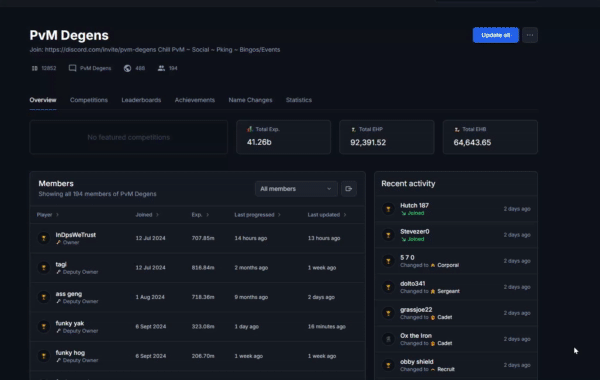The width and height of the screenshot is (600, 380).
Task: Click tagi's trophy avatar icon
Action: tap(44, 267)
